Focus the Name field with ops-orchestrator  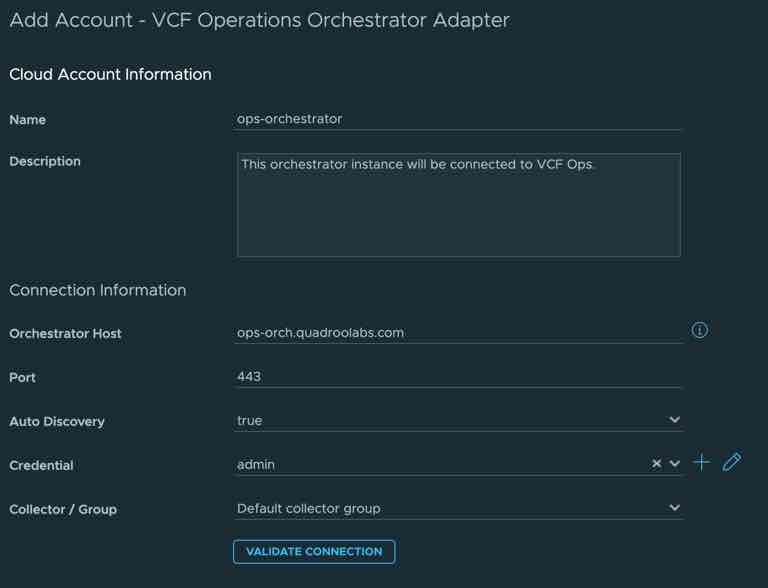pyautogui.click(x=457, y=119)
